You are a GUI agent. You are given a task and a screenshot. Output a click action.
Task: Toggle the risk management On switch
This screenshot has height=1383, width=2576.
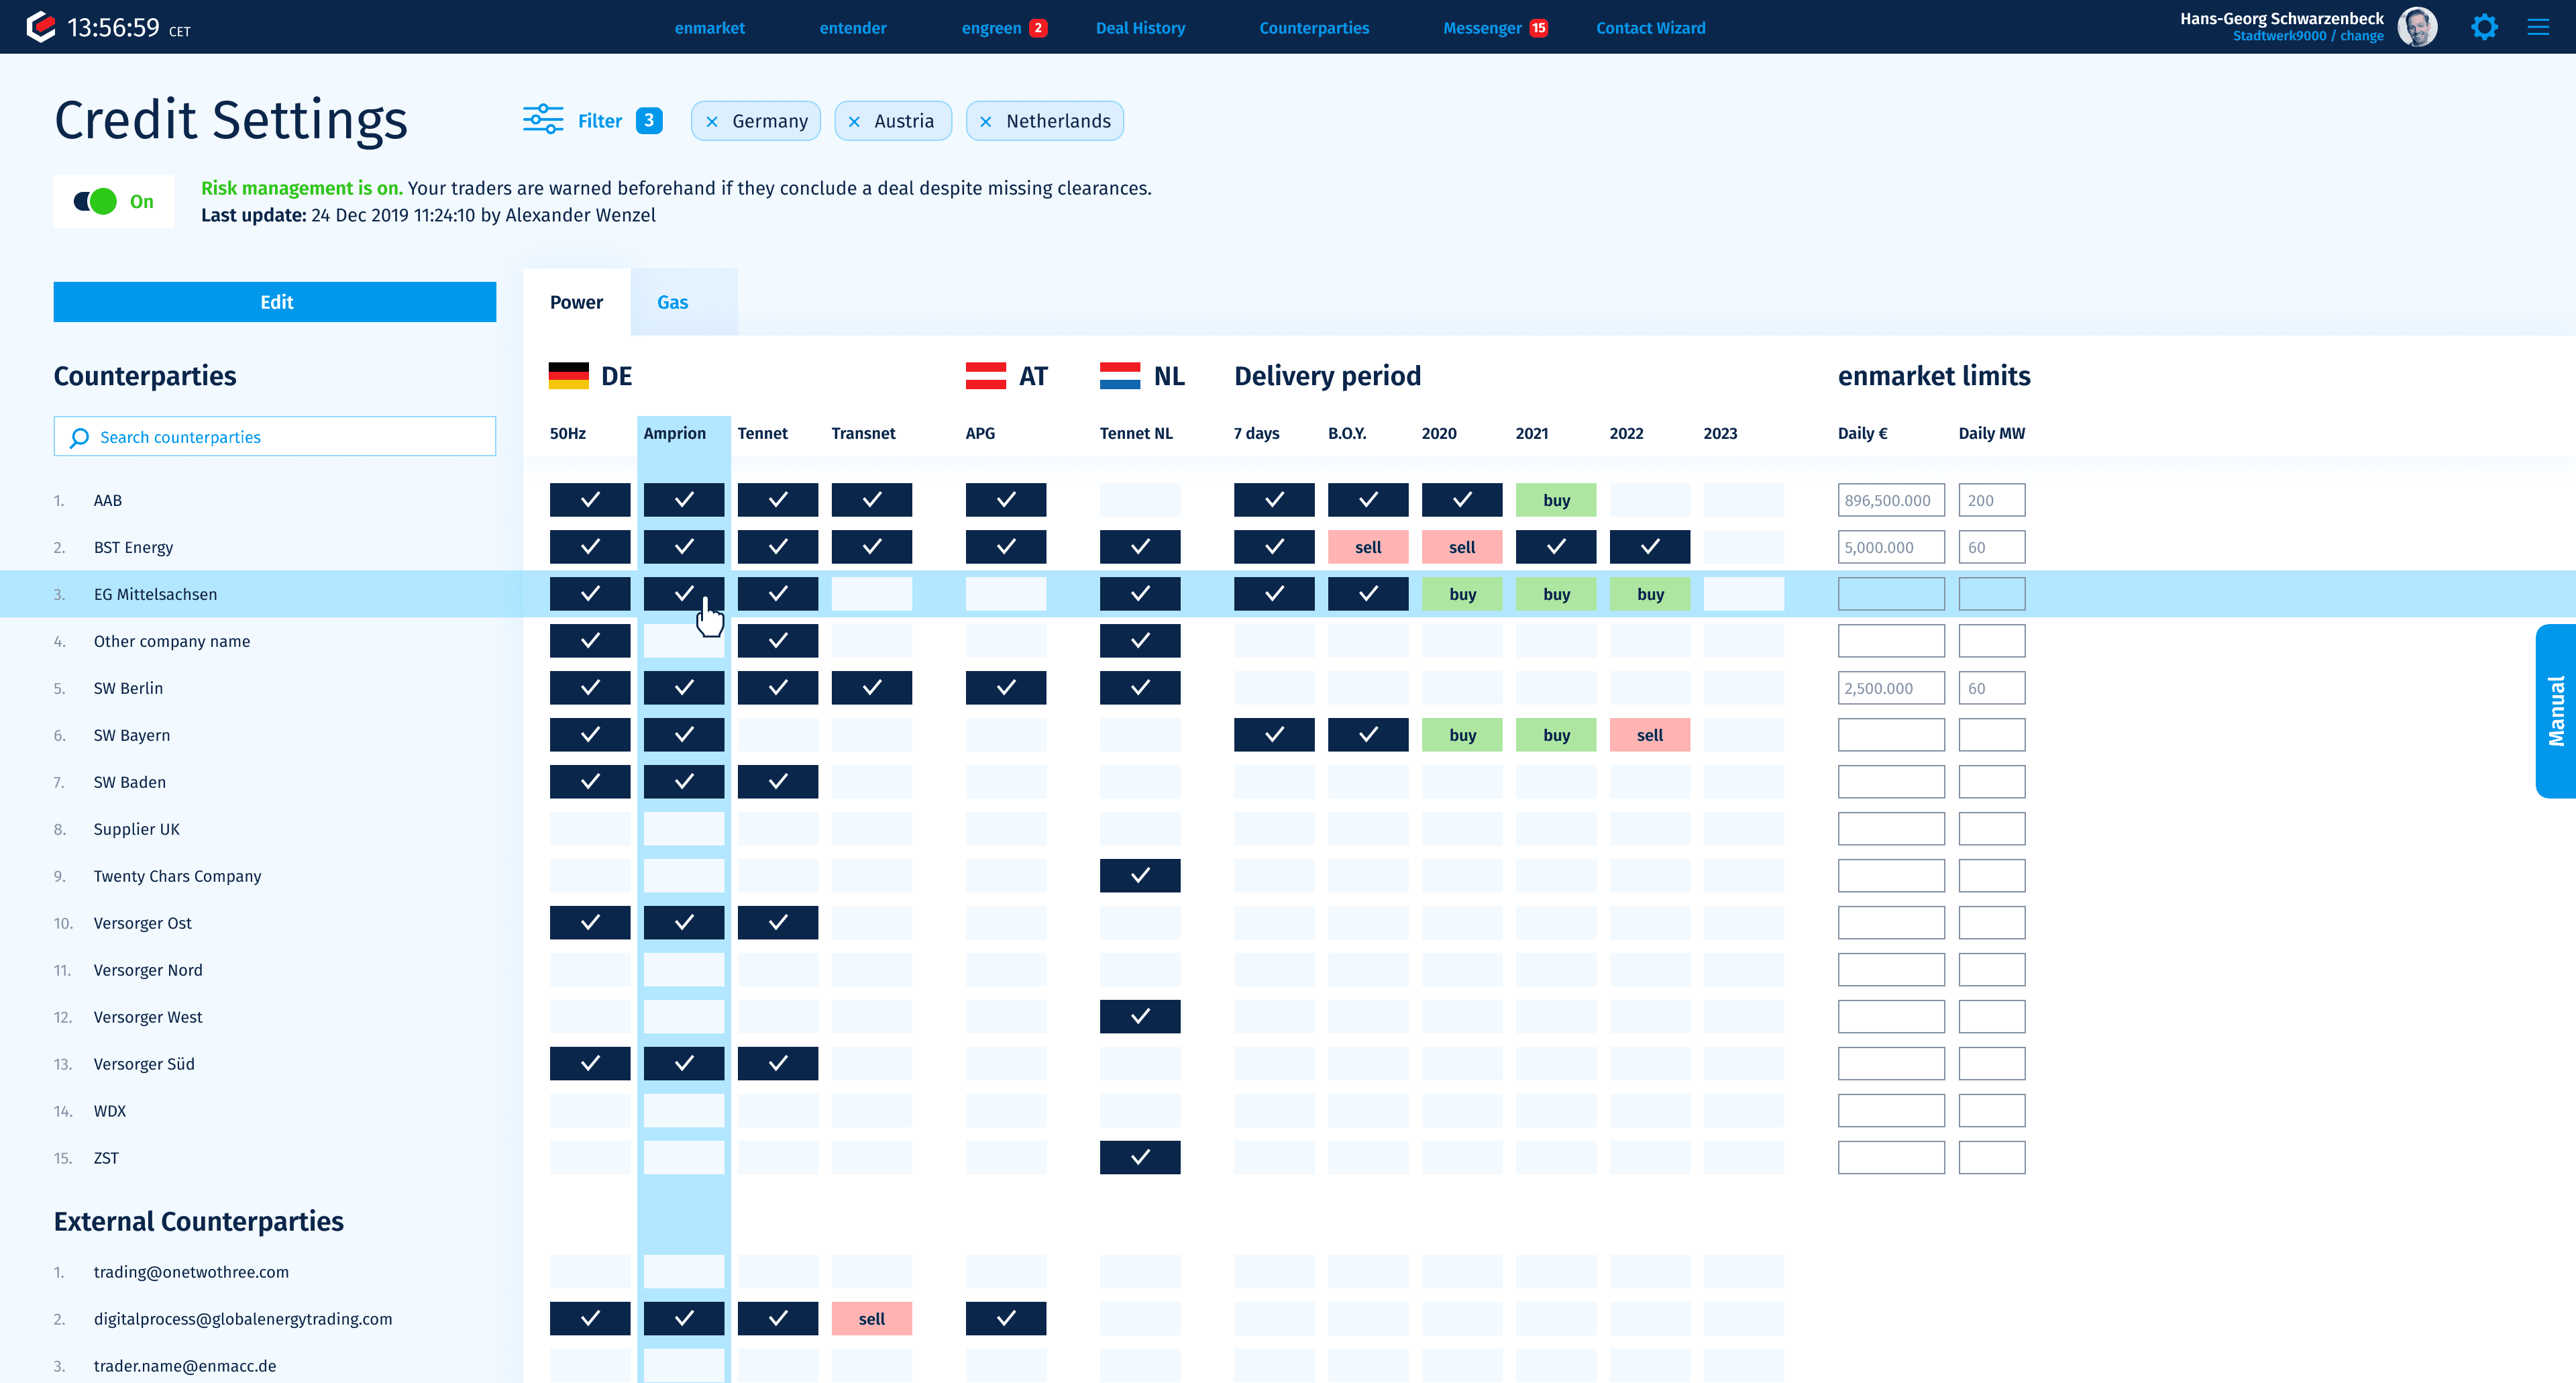96,201
